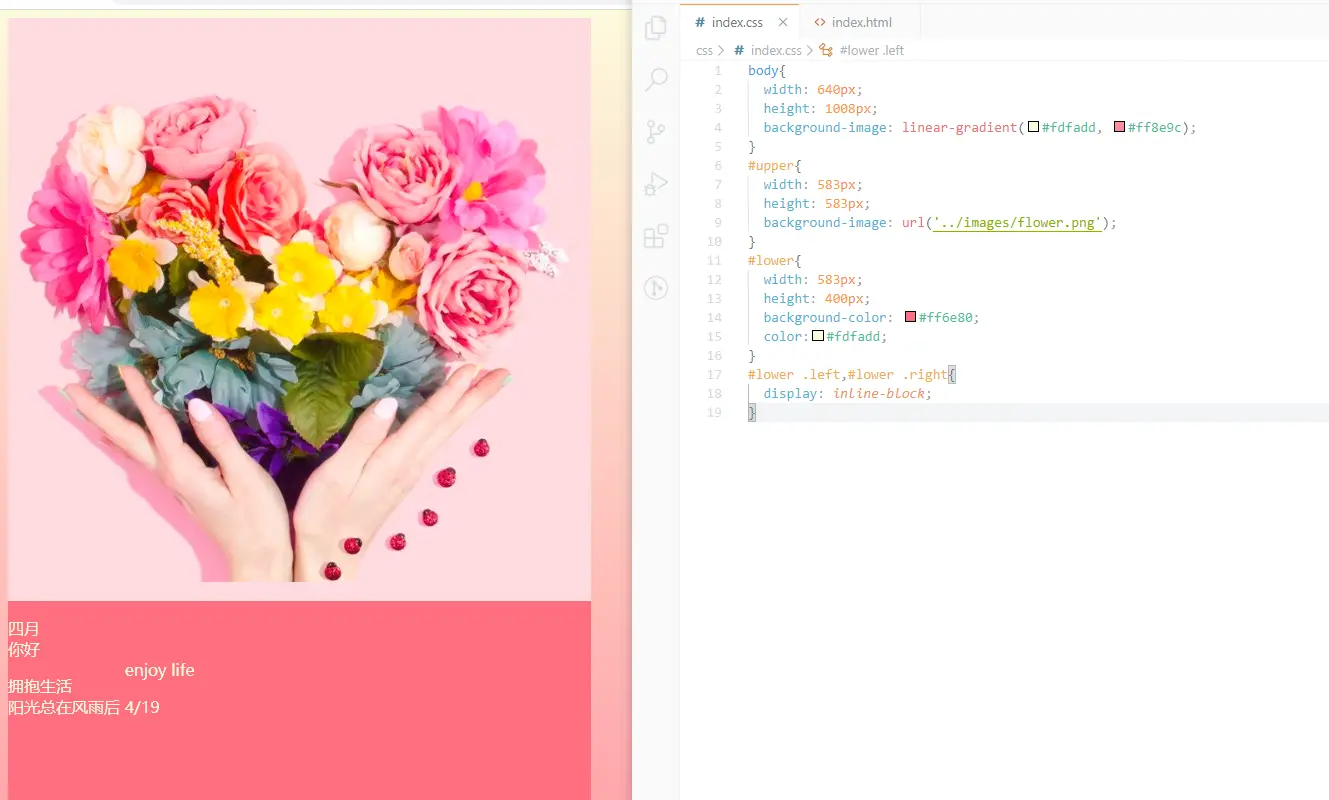This screenshot has width=1329, height=800.
Task: Close the index.css tab
Action: (x=783, y=22)
